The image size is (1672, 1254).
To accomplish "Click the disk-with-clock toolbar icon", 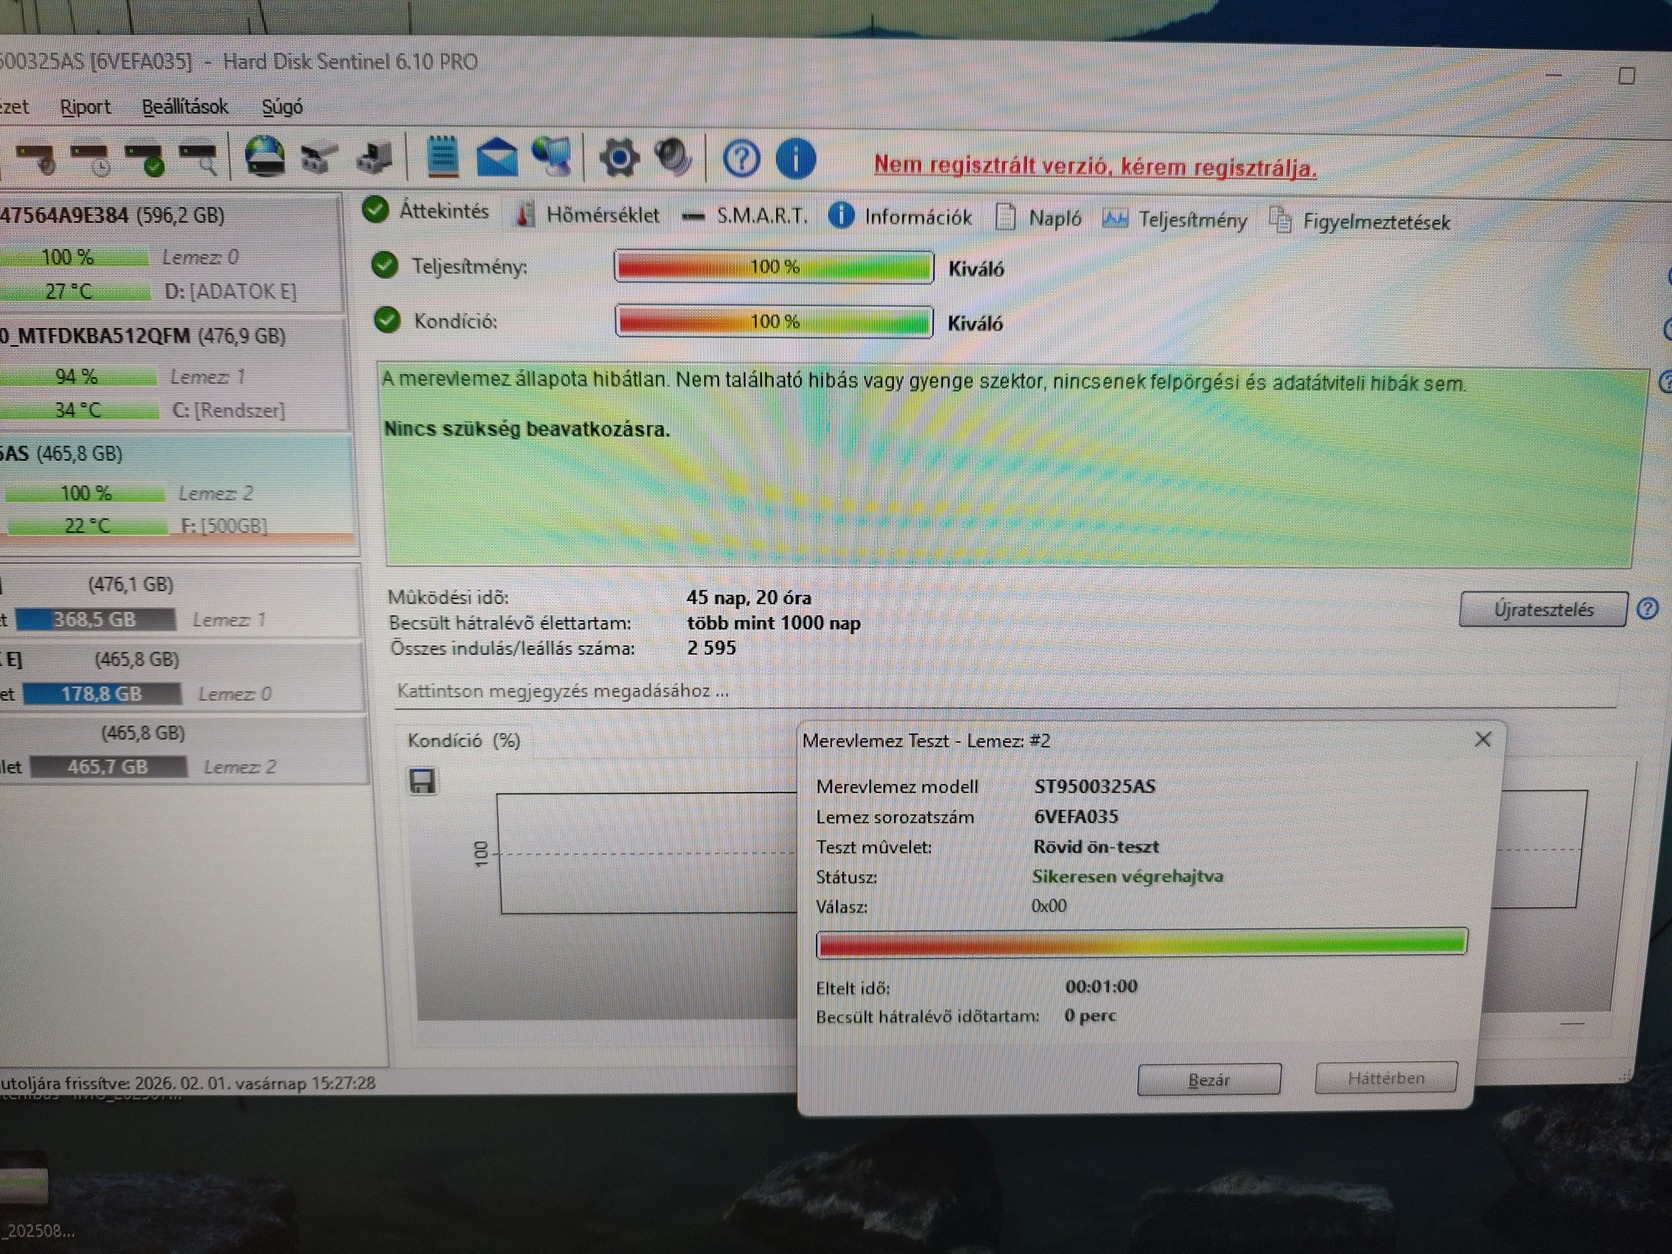I will [90, 160].
